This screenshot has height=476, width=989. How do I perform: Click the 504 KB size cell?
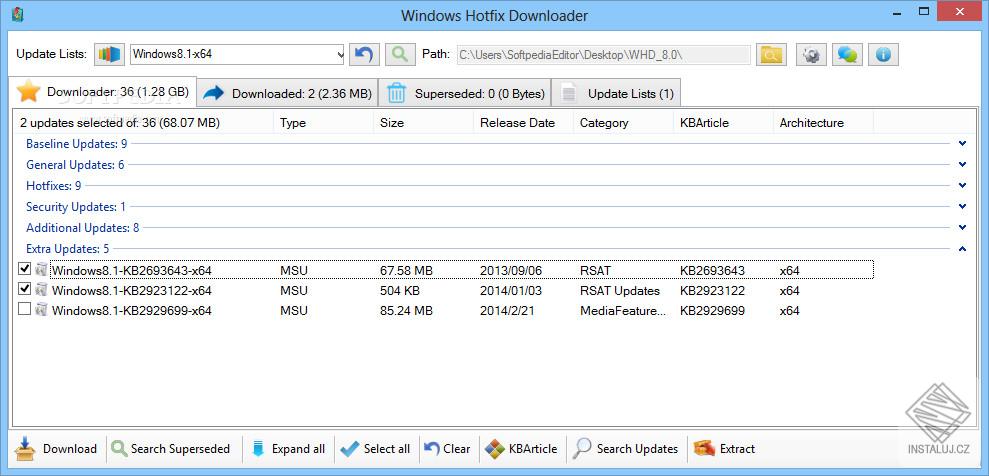[400, 291]
